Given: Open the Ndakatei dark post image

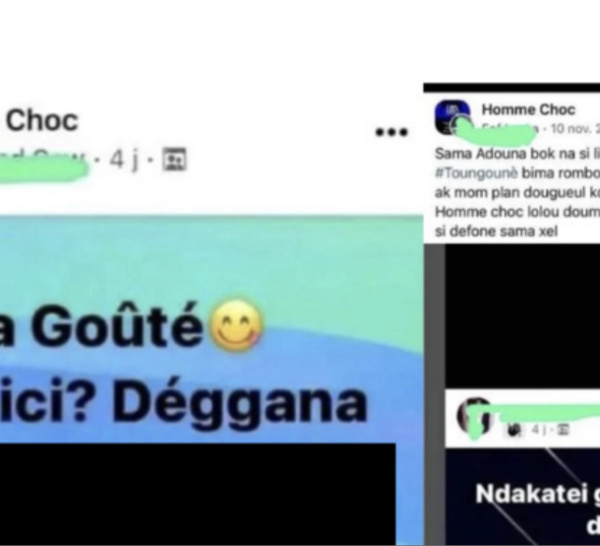Looking at the screenshot, I should (522, 497).
